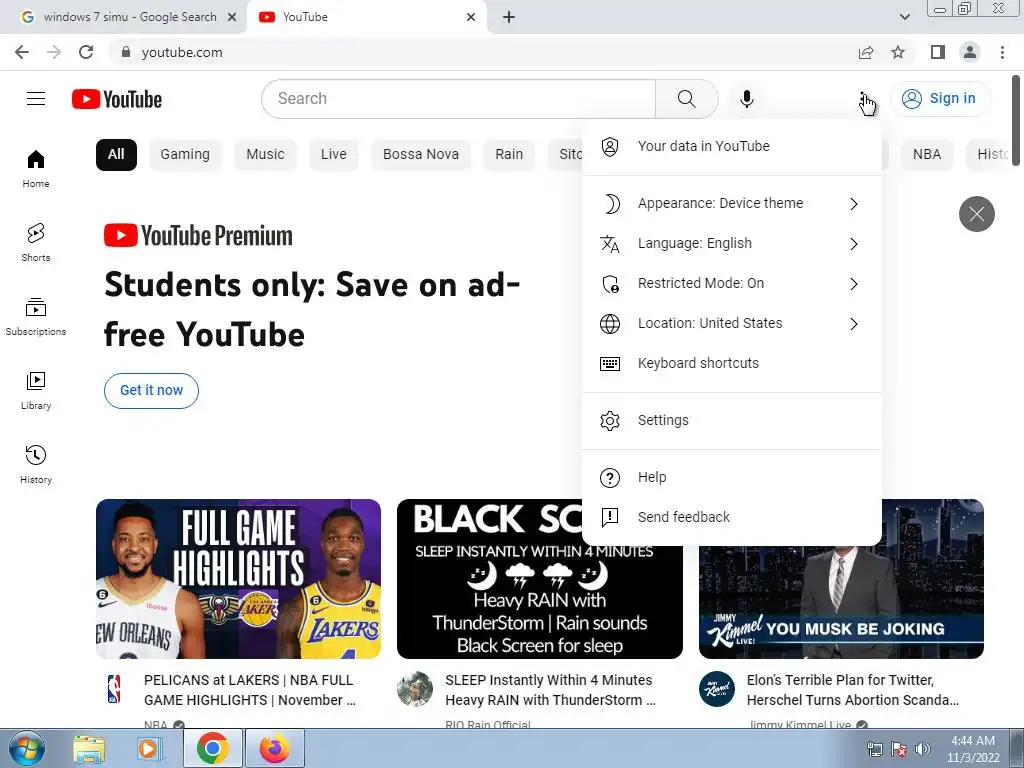The width and height of the screenshot is (1024, 768).
Task: Open the Black Screen rain sounds thumbnail
Action: [539, 602]
